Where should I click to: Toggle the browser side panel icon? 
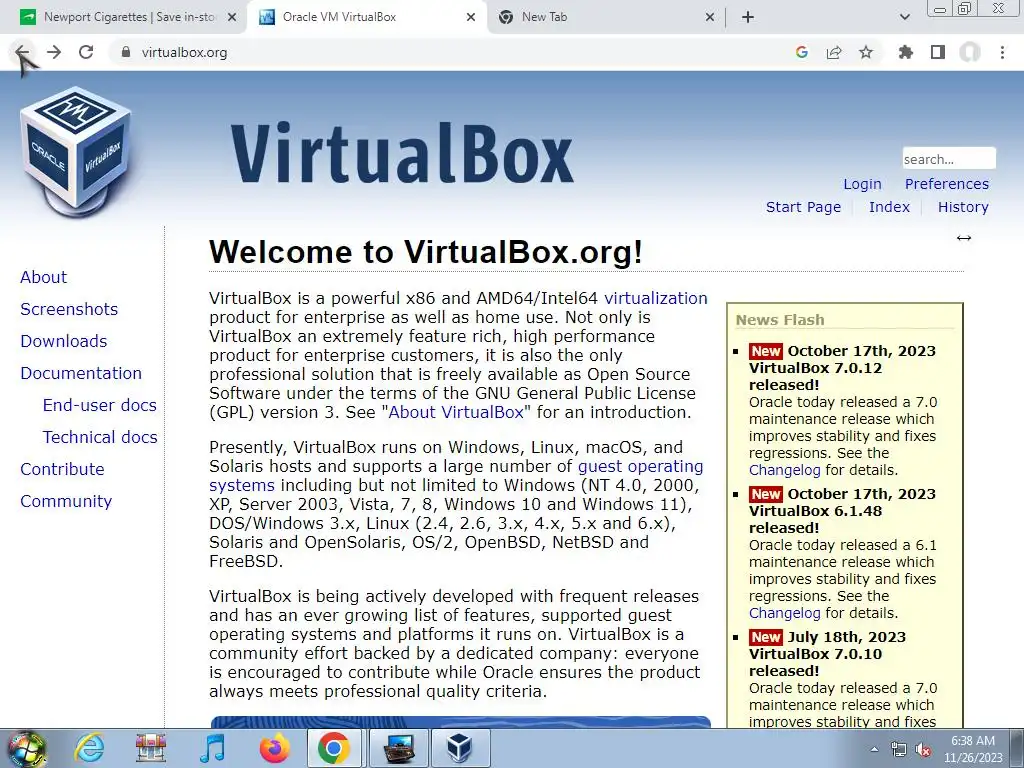tap(938, 52)
